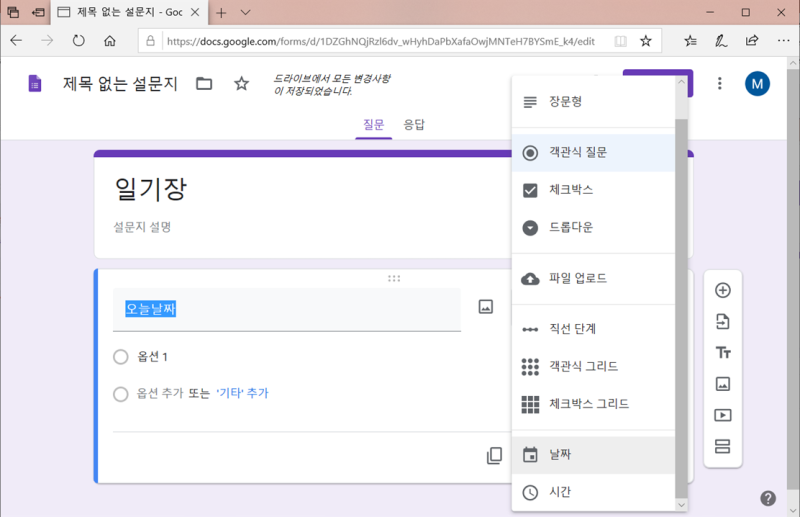Switch to the 질문 tab
Viewport: 800px width, 517px height.
click(x=373, y=125)
